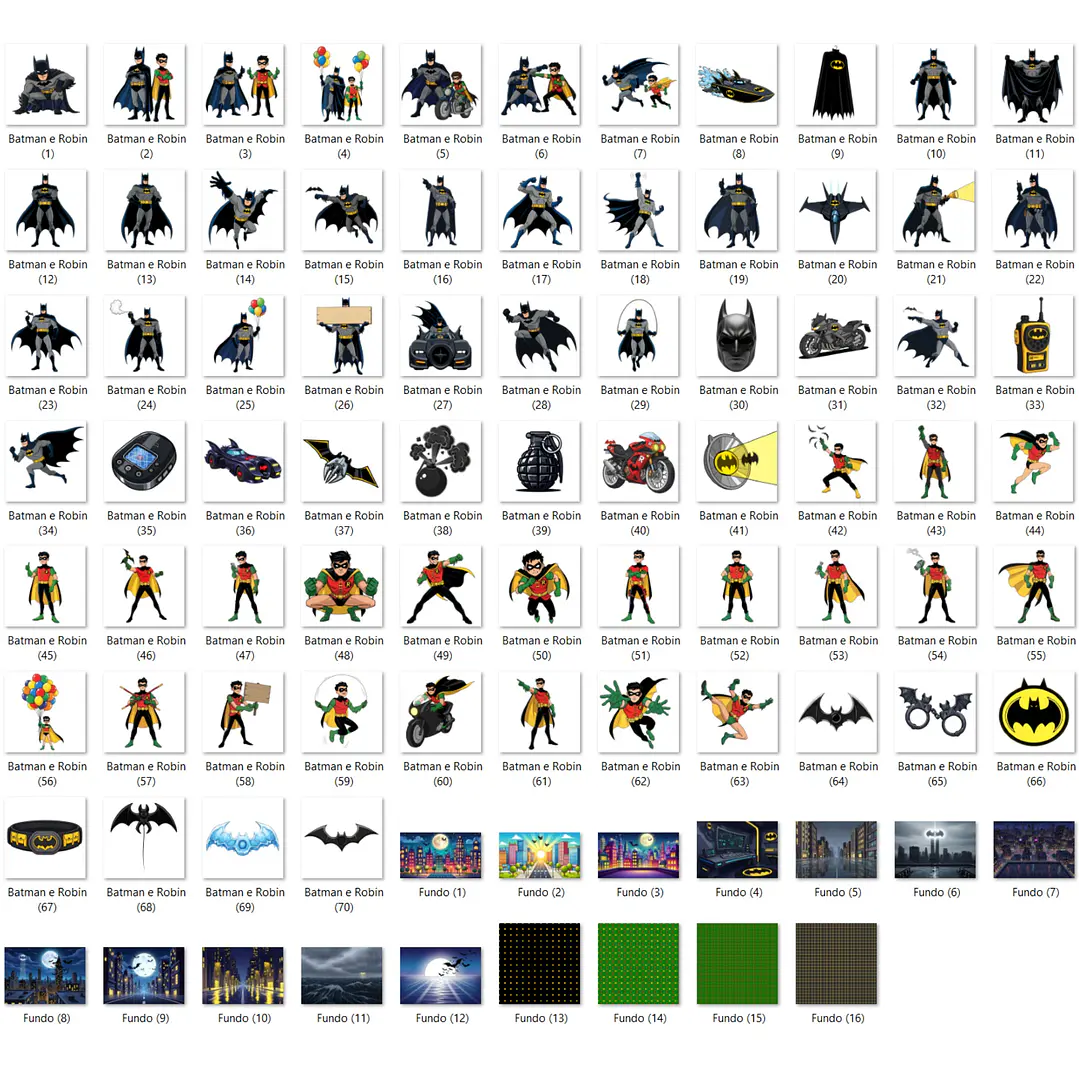Viewport: 1079px width, 1079px height.
Task: Click Batman e Robin (35) gadget device thumbnail
Action: [145, 461]
